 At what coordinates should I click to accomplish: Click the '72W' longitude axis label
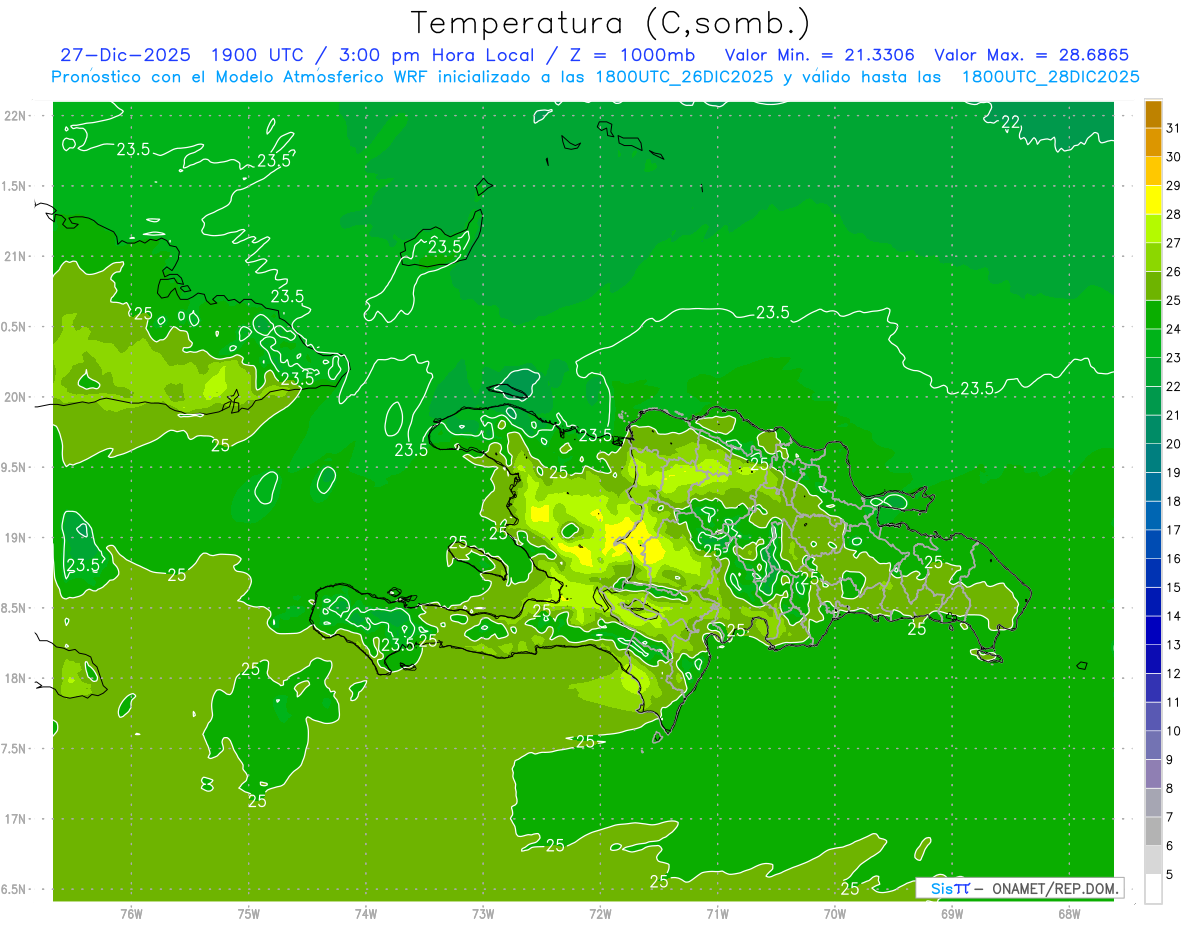point(600,913)
